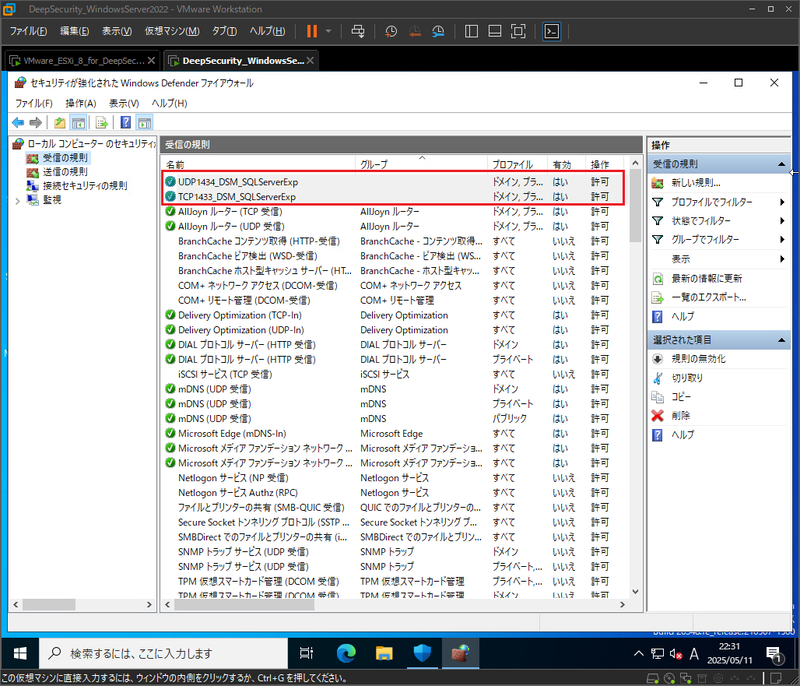Sort by 有効 column header
Viewport: 800px width, 686px height.
point(566,165)
